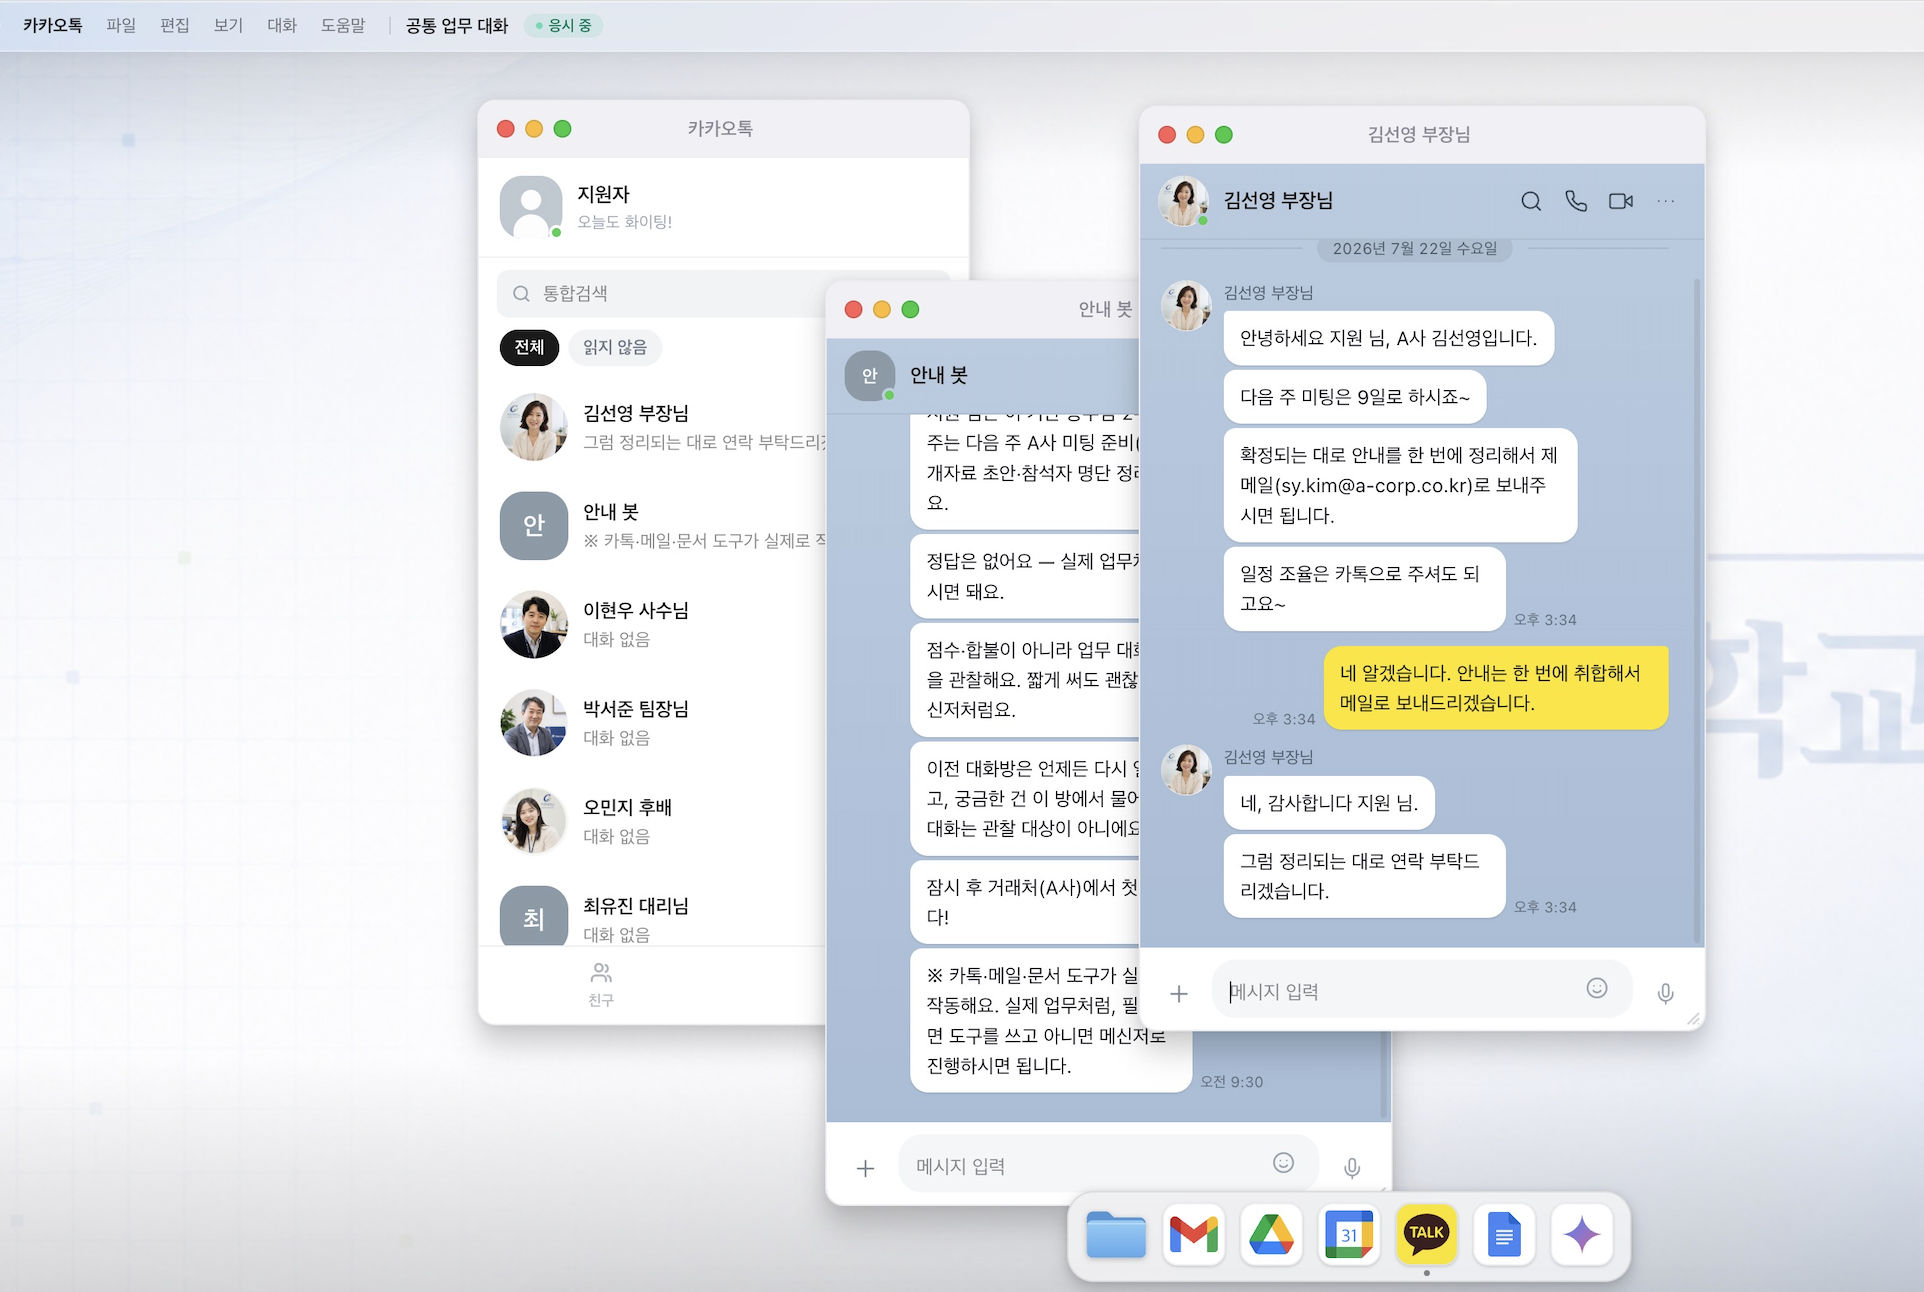Click the 응시 중 status badge
The width and height of the screenshot is (1924, 1292).
tap(564, 25)
